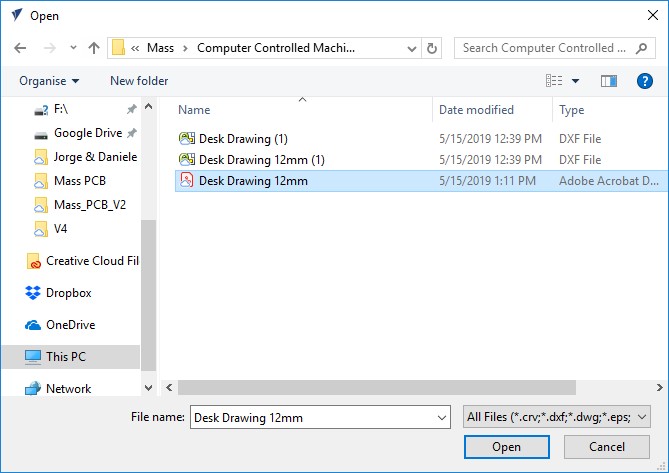The width and height of the screenshot is (669, 473).
Task: Click the horizontal scrollbar in file list
Action: click(x=400, y=386)
